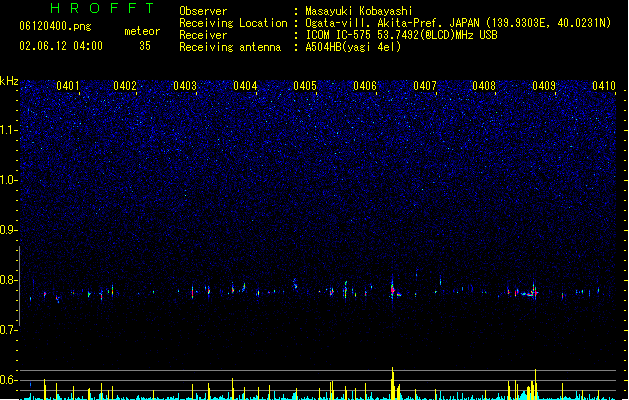Screen dimensions: 629x400
Task: Click the 0404 time marker
Action: (245, 86)
